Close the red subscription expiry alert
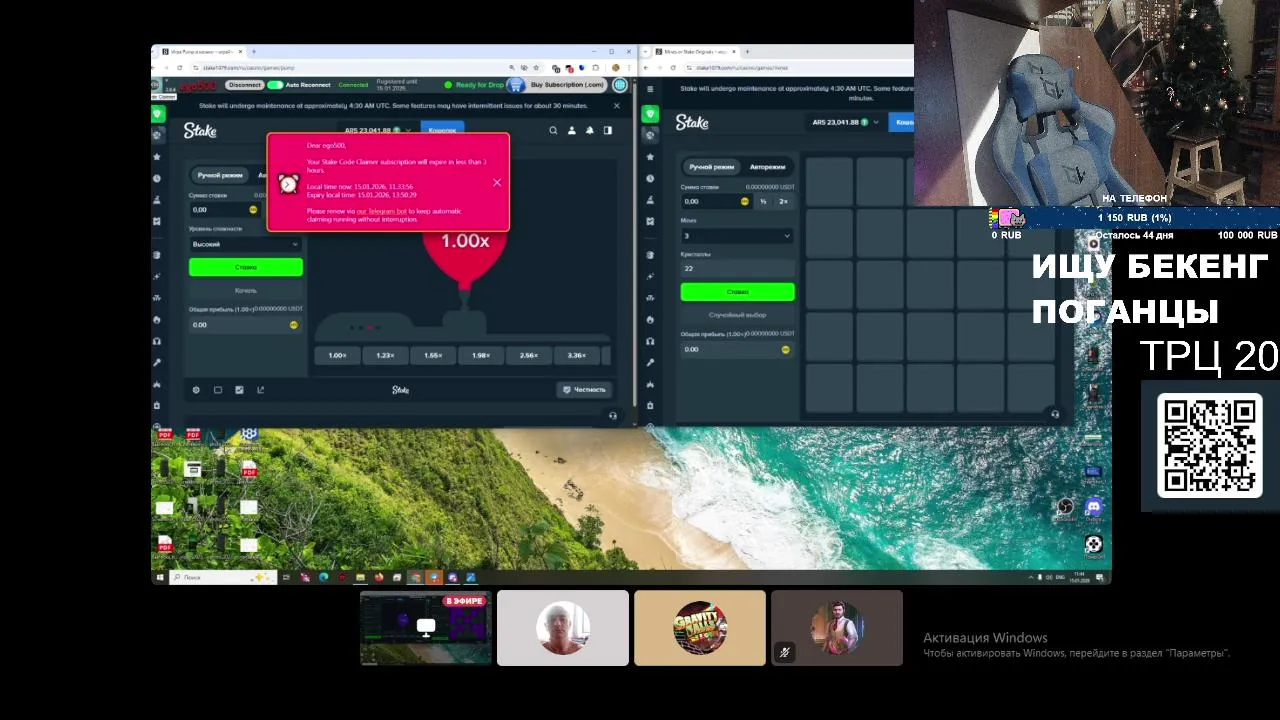The height and width of the screenshot is (720, 1280). tap(497, 182)
